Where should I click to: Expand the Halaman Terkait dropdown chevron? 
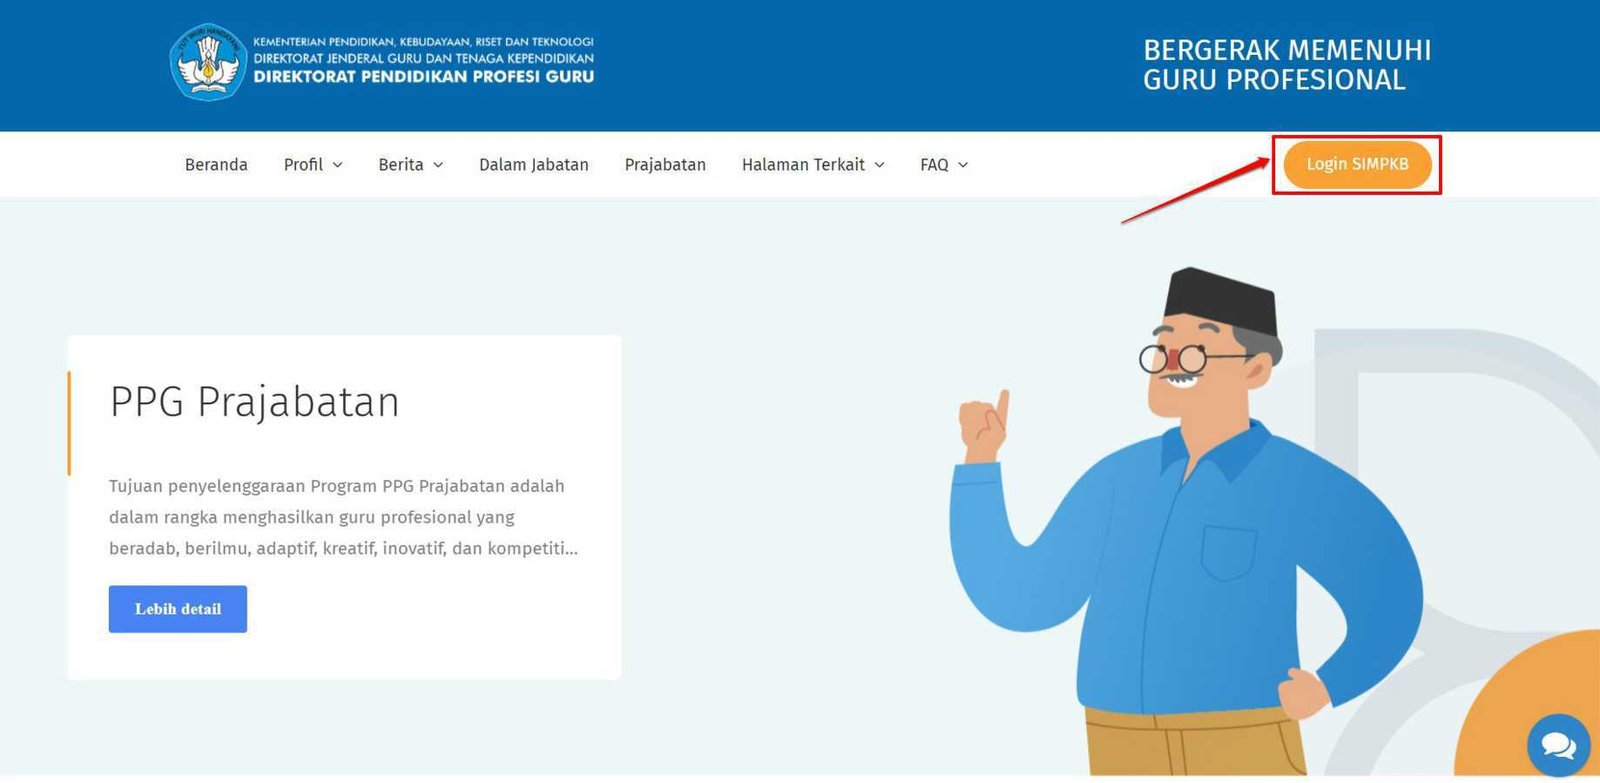tap(879, 165)
